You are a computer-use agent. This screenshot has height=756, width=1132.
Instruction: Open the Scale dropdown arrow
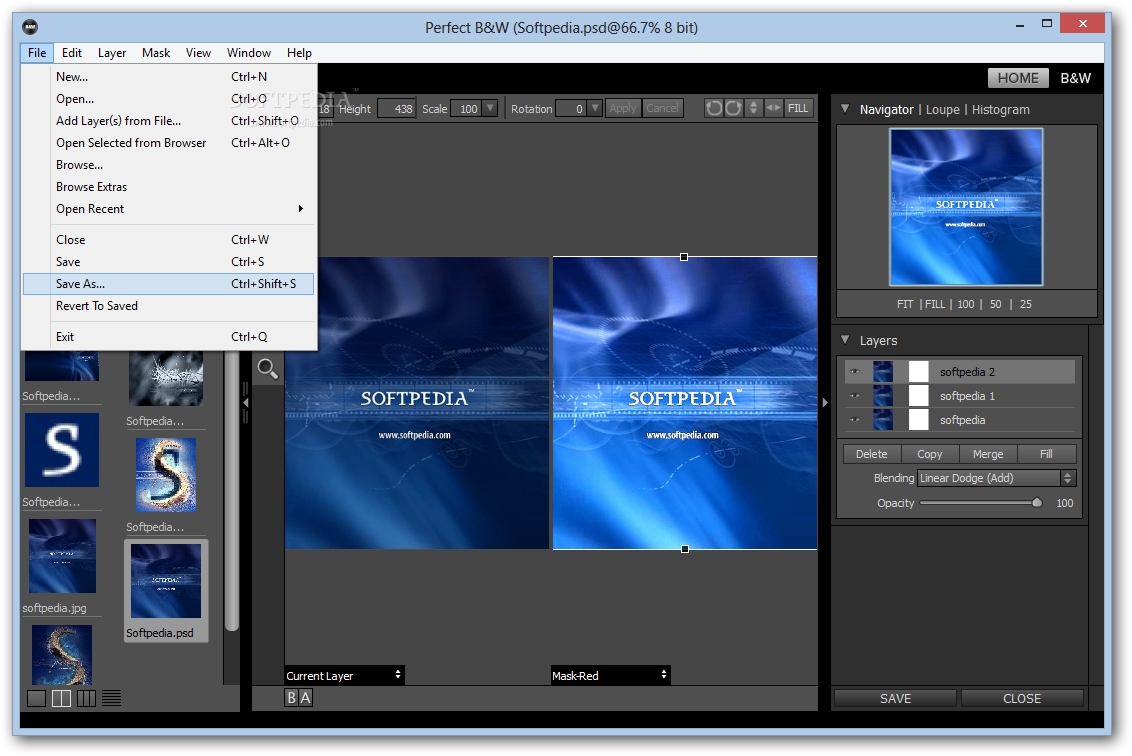click(490, 108)
